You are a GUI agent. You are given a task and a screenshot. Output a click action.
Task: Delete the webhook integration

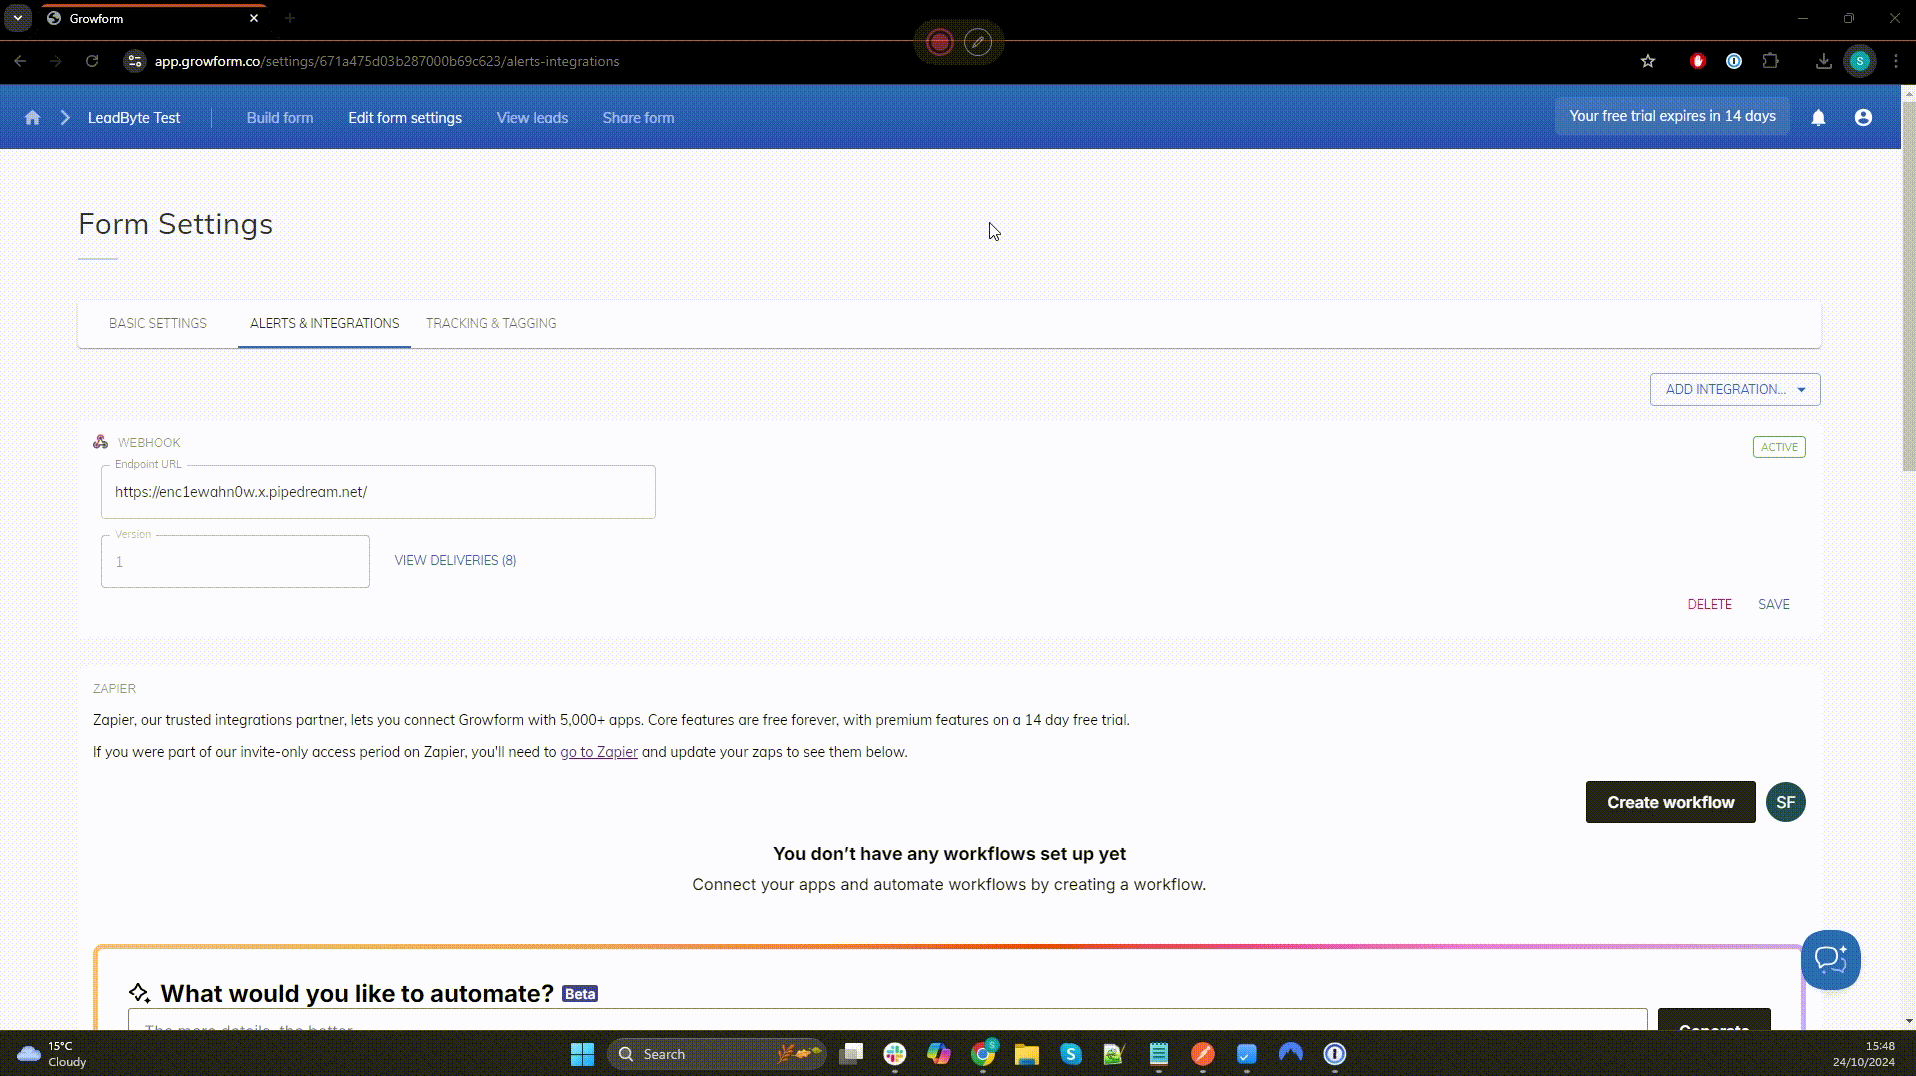click(1709, 604)
